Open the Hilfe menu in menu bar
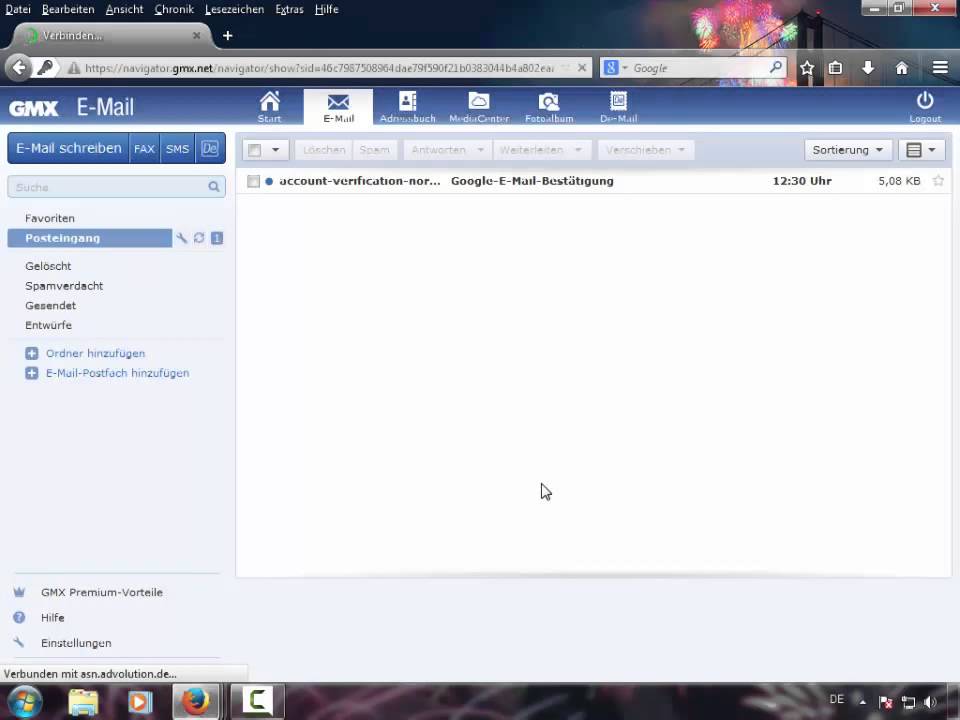The height and width of the screenshot is (720, 960). coord(327,9)
